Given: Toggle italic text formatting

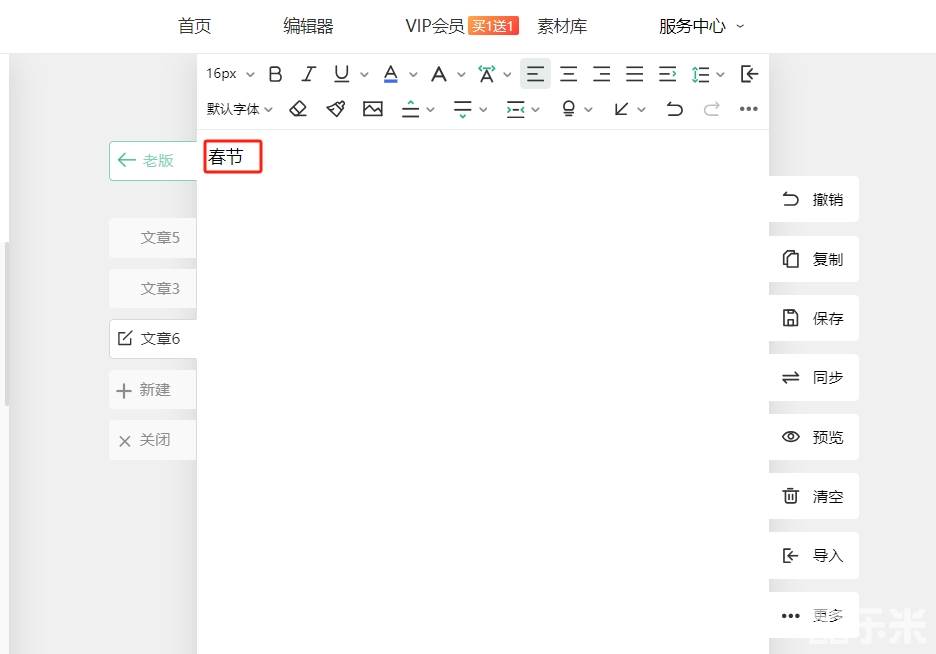Looking at the screenshot, I should coord(309,74).
